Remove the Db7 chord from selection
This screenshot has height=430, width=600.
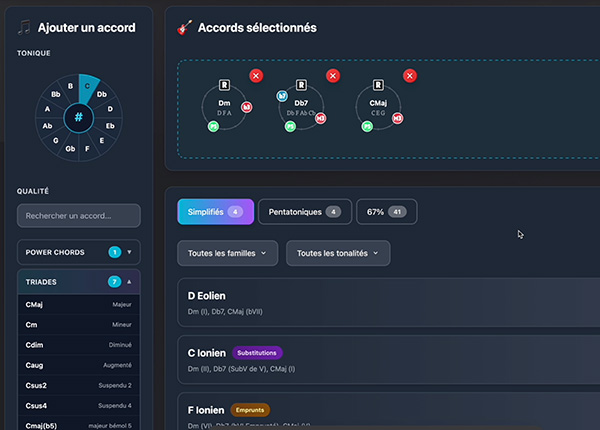[333, 76]
